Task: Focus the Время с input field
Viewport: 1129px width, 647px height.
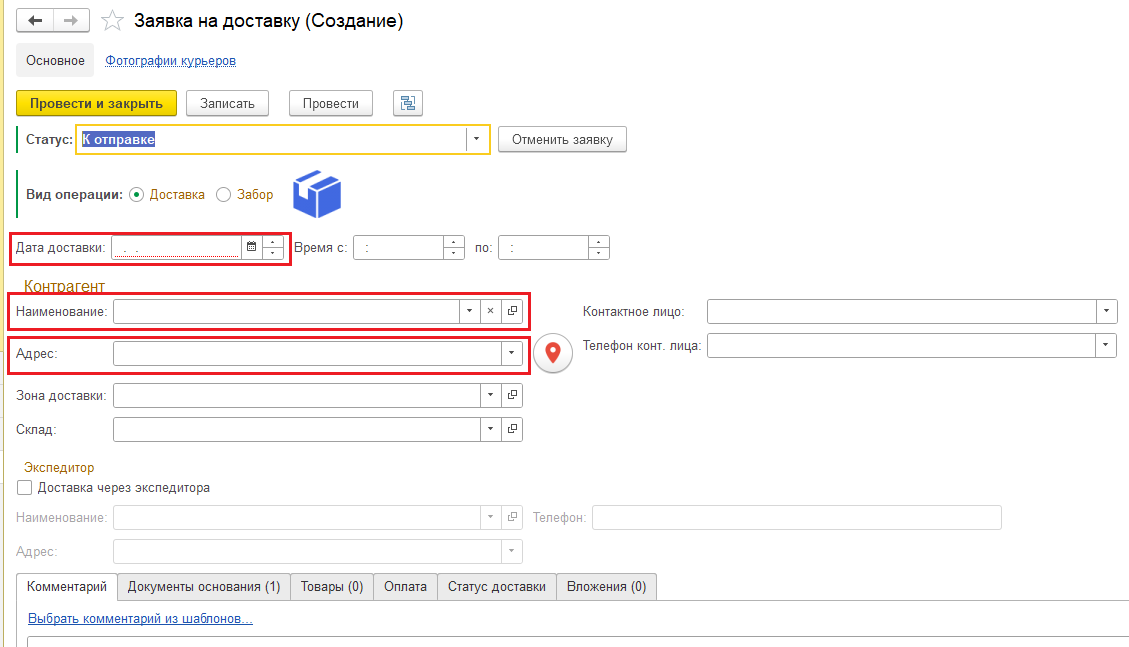Action: click(x=398, y=247)
